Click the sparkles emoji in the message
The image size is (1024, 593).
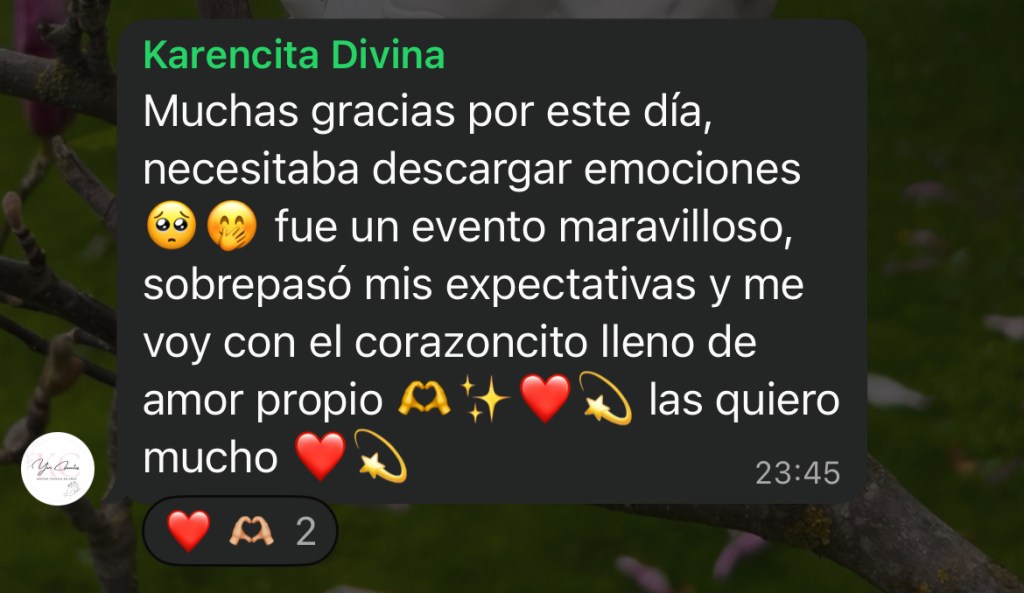pos(485,398)
